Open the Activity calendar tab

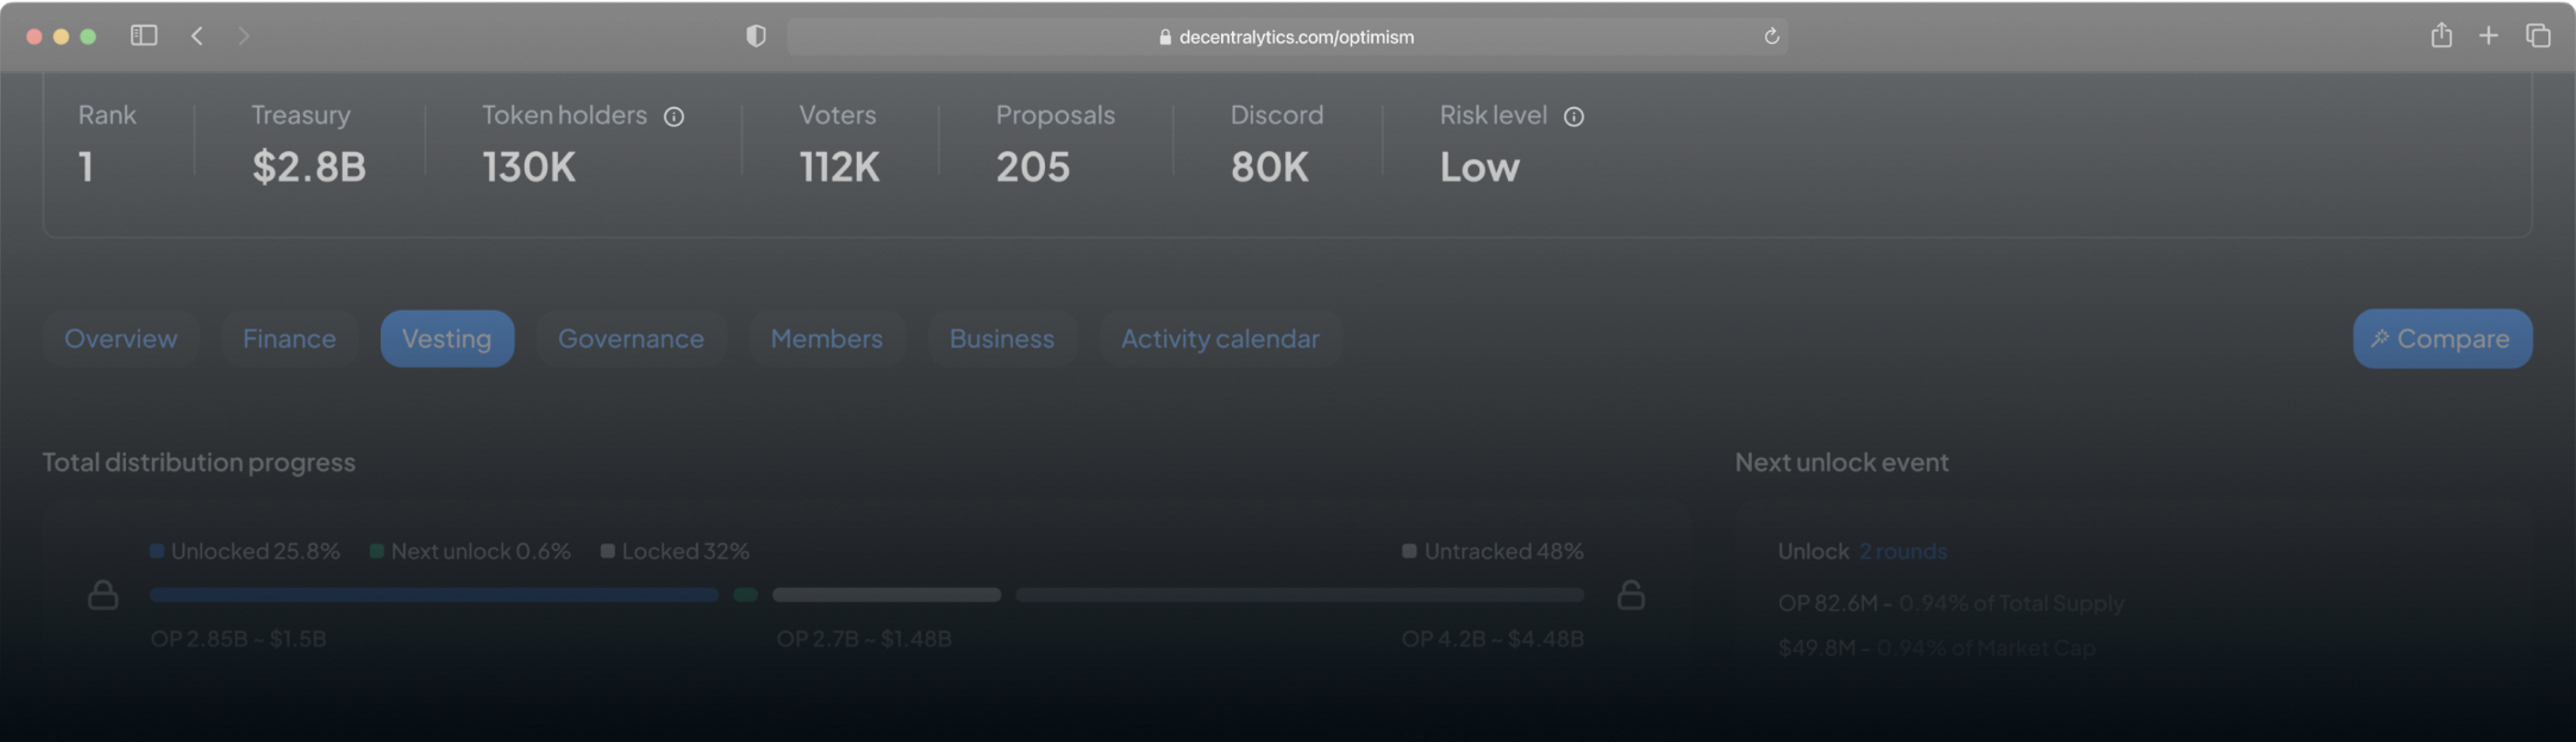point(1220,339)
